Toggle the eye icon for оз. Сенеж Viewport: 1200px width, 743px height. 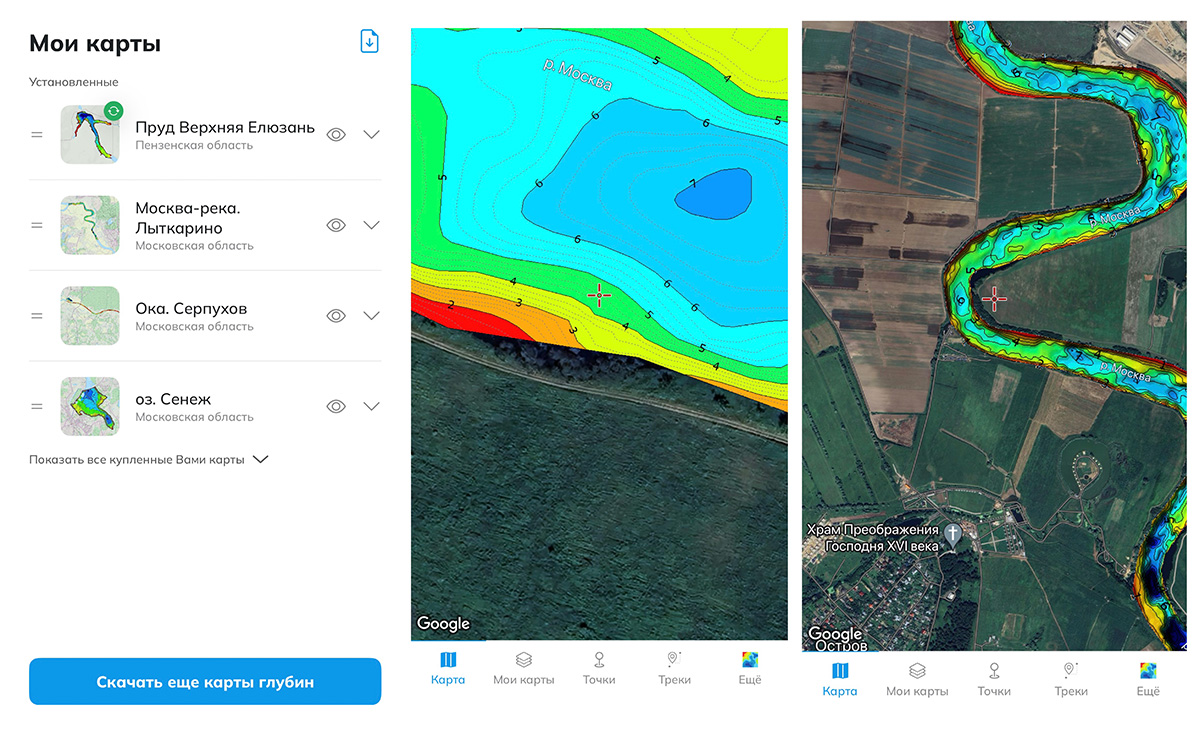click(x=336, y=406)
